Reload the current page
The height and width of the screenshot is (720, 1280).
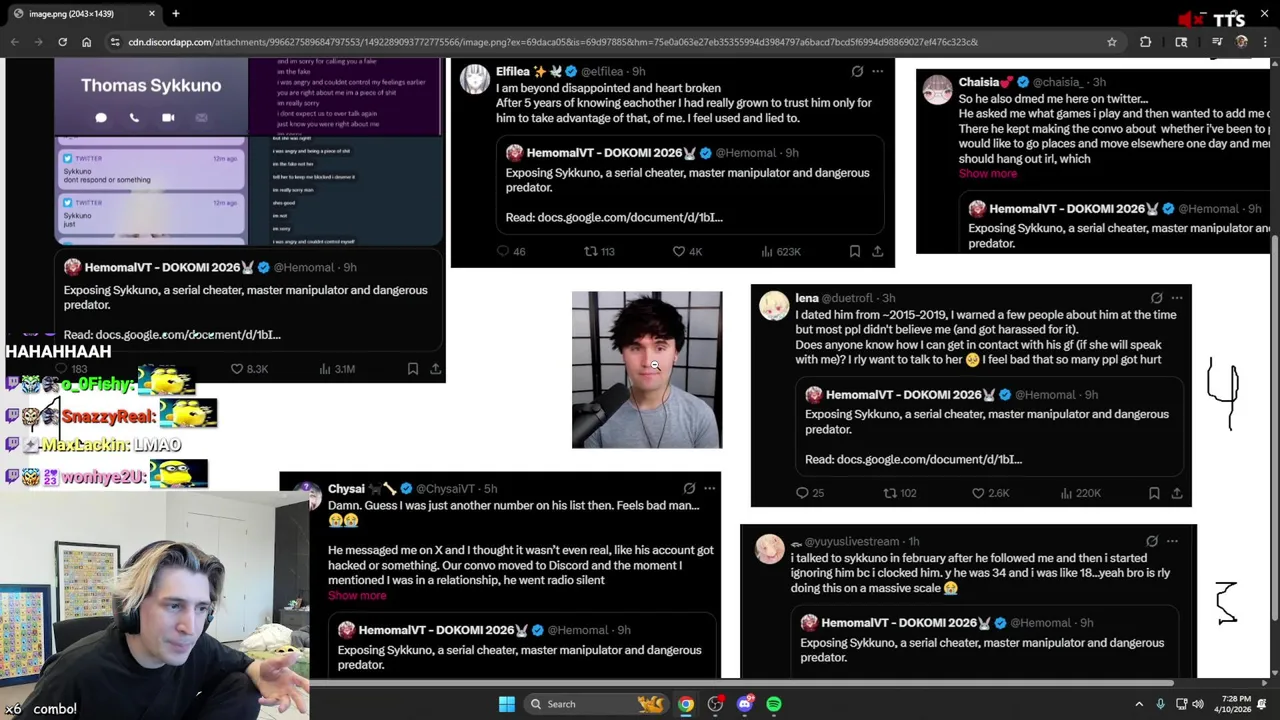[62, 42]
